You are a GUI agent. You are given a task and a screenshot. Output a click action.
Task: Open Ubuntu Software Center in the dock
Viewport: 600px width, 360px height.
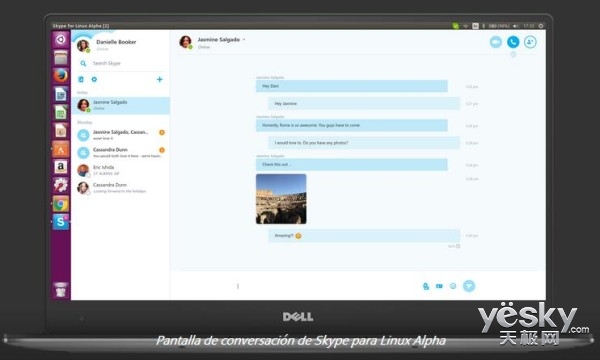tap(60, 149)
